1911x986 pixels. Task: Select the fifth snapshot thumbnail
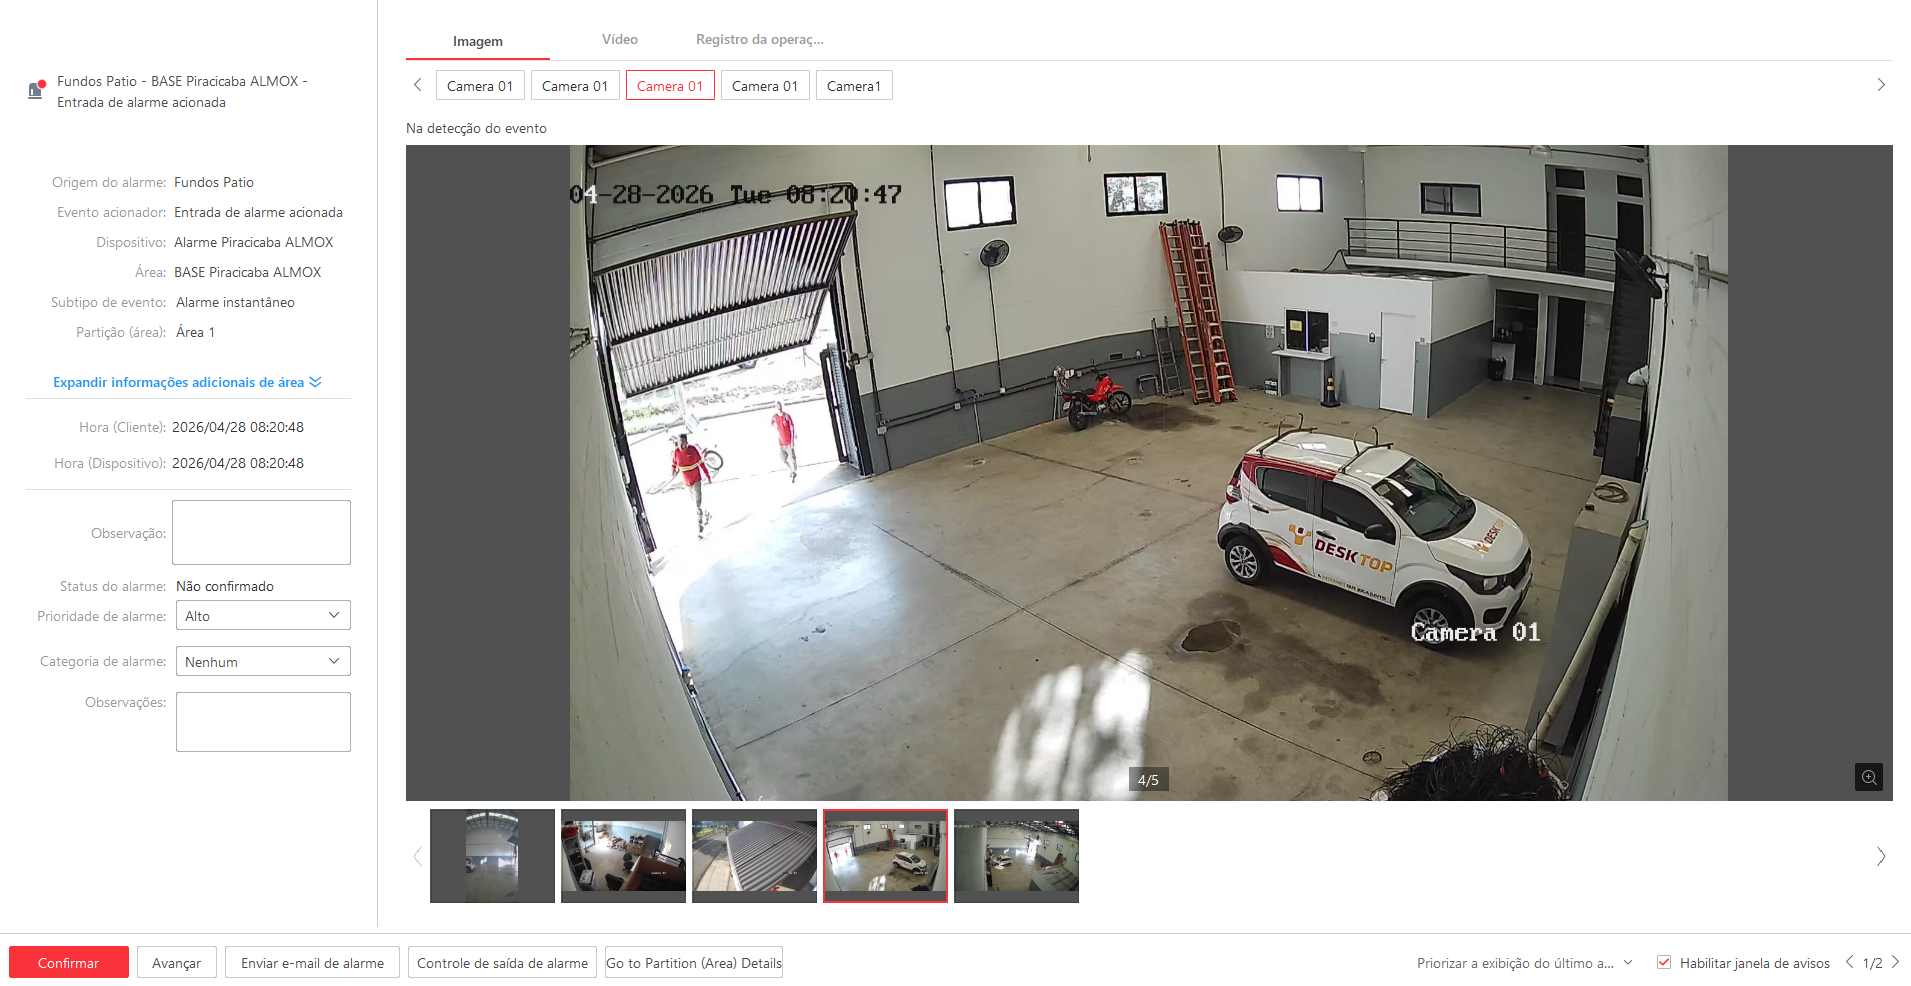tap(1016, 855)
